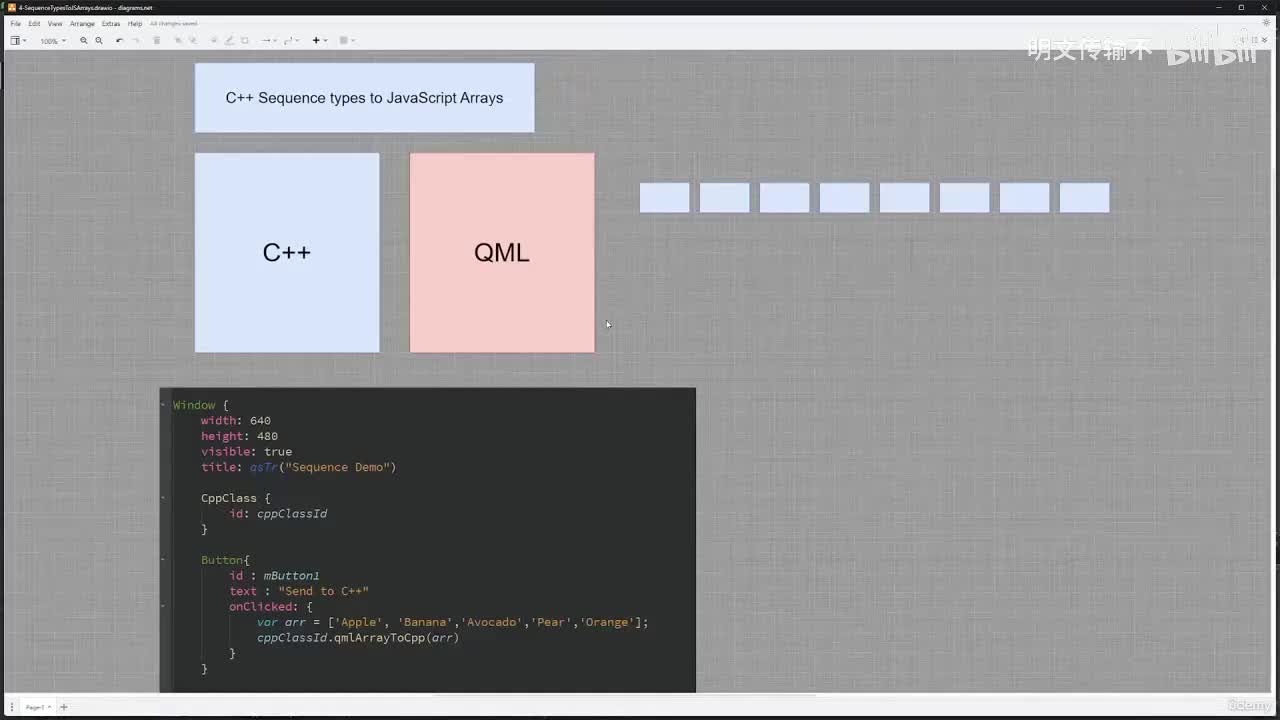Click the line color pencil icon
The image size is (1280, 720).
coord(229,41)
